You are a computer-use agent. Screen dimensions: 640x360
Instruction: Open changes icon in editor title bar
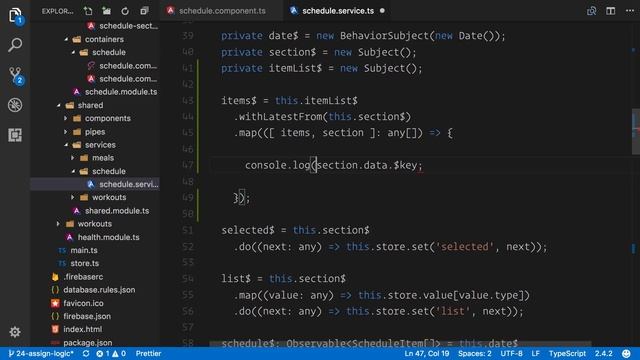[x=591, y=11]
